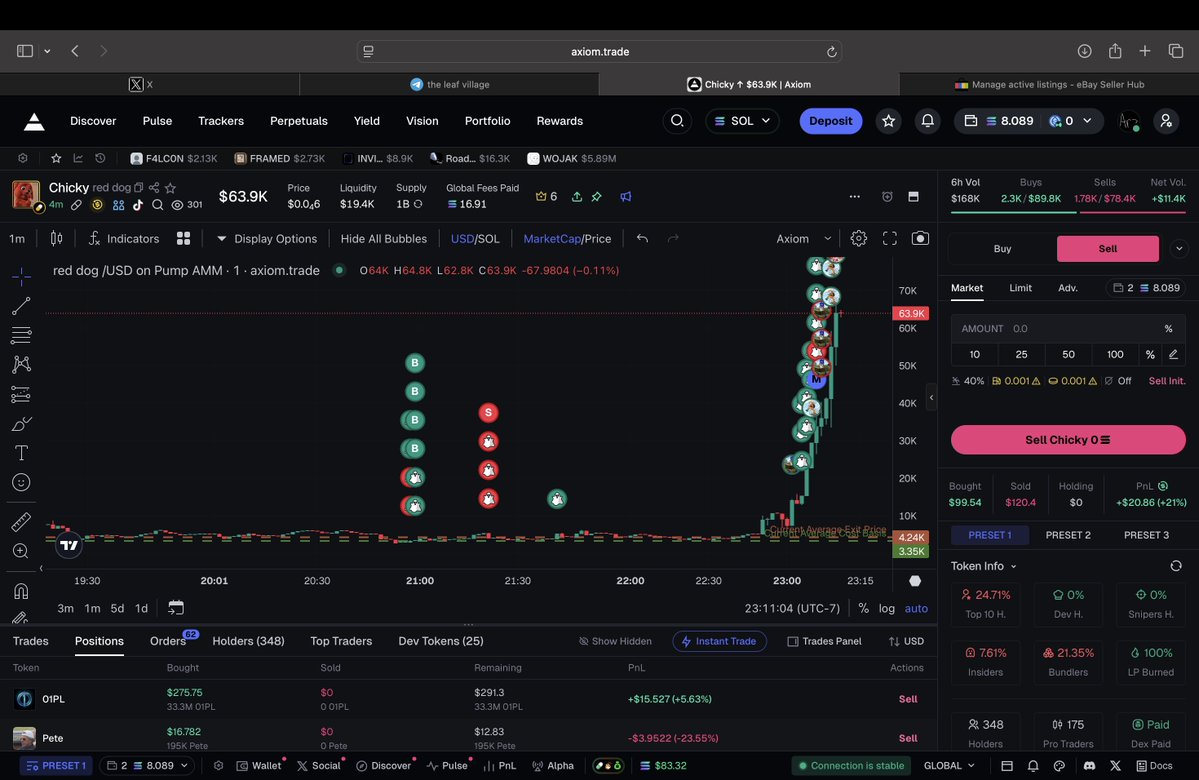The width and height of the screenshot is (1199, 780).
Task: Select the brush drawing tool
Action: click(x=21, y=424)
